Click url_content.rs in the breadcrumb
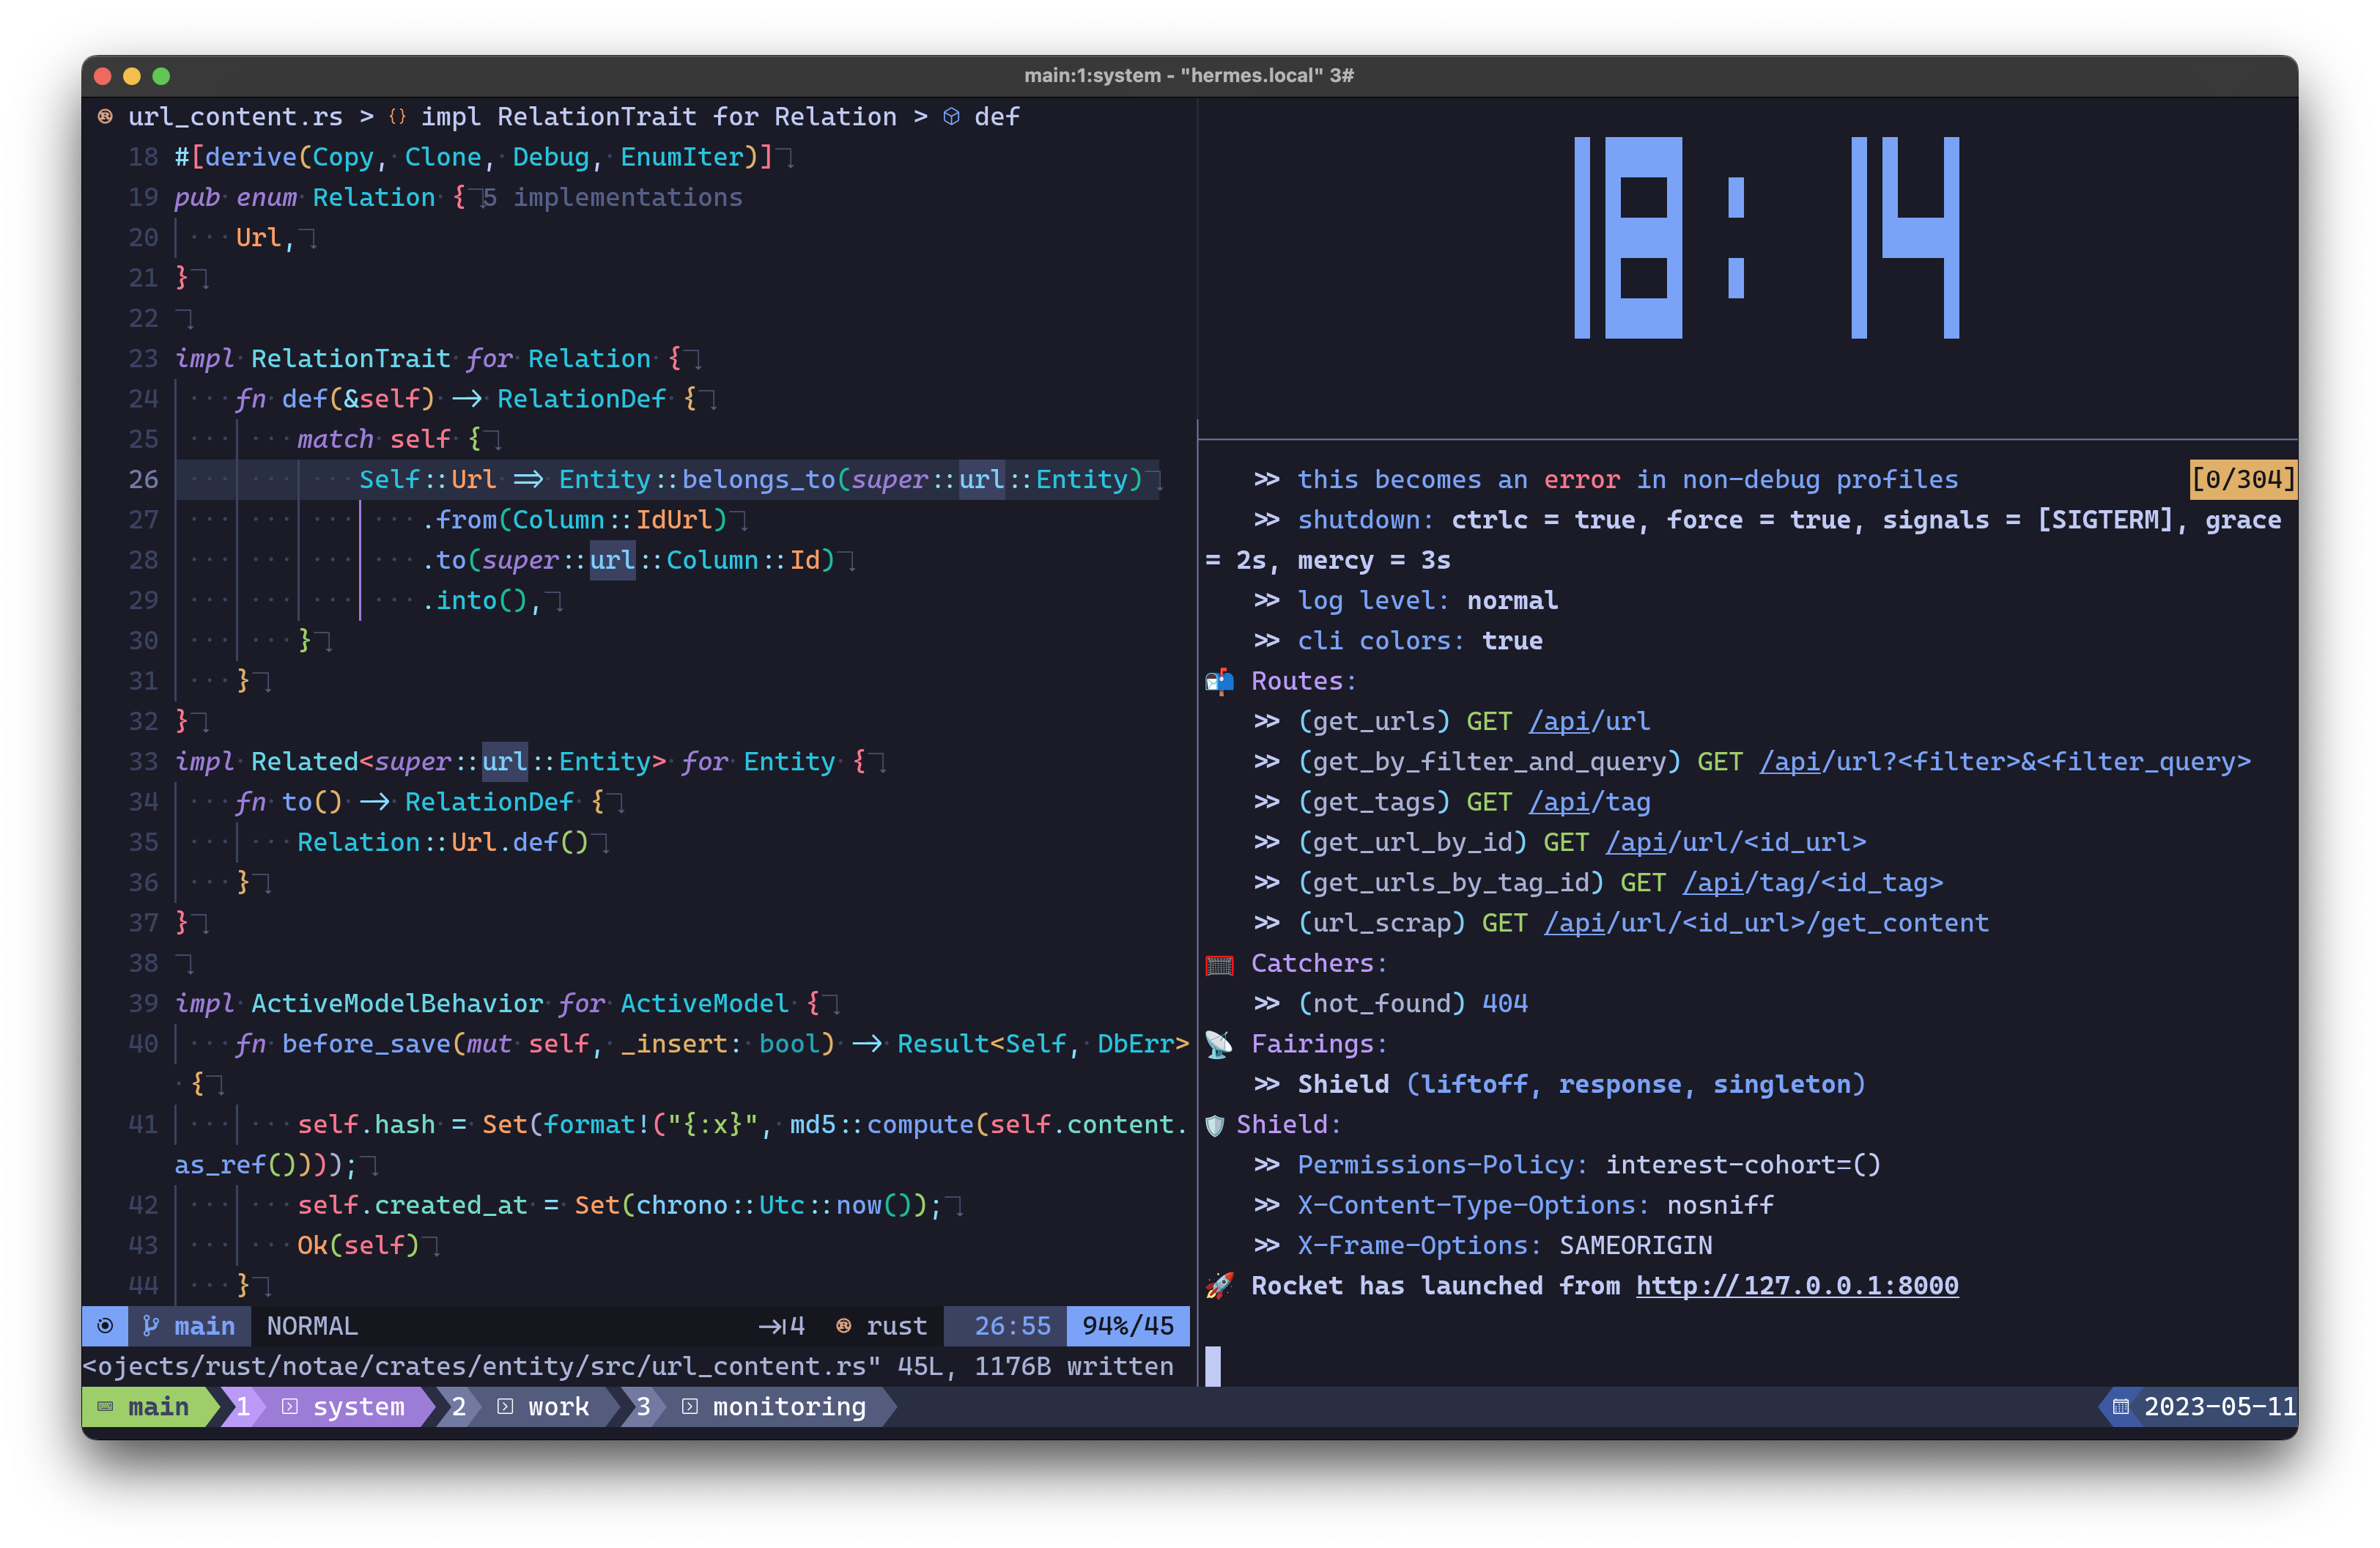2380x1548 pixels. [x=235, y=117]
